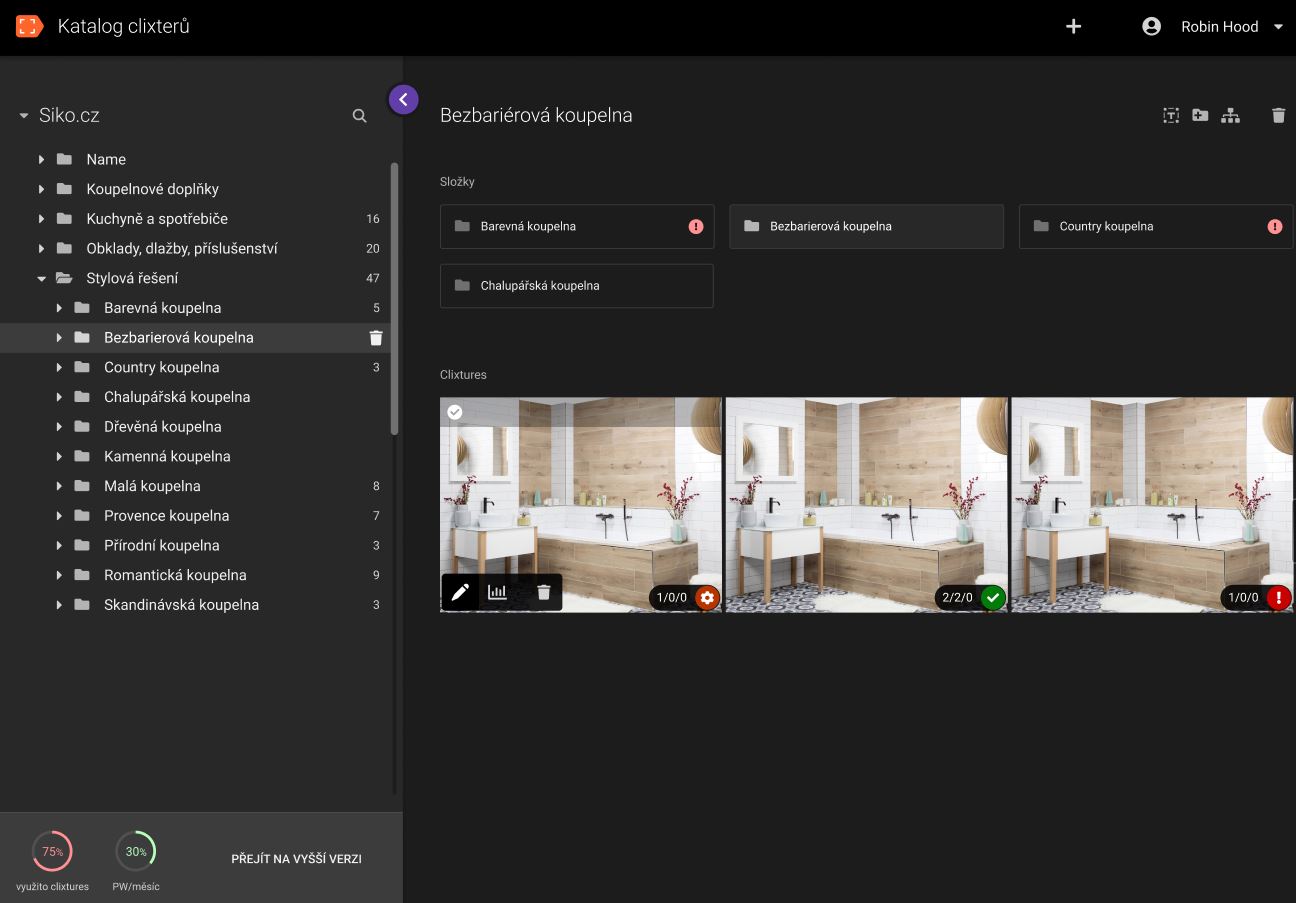Click the add new folder icon
Image resolution: width=1296 pixels, height=903 pixels.
[x=1200, y=115]
